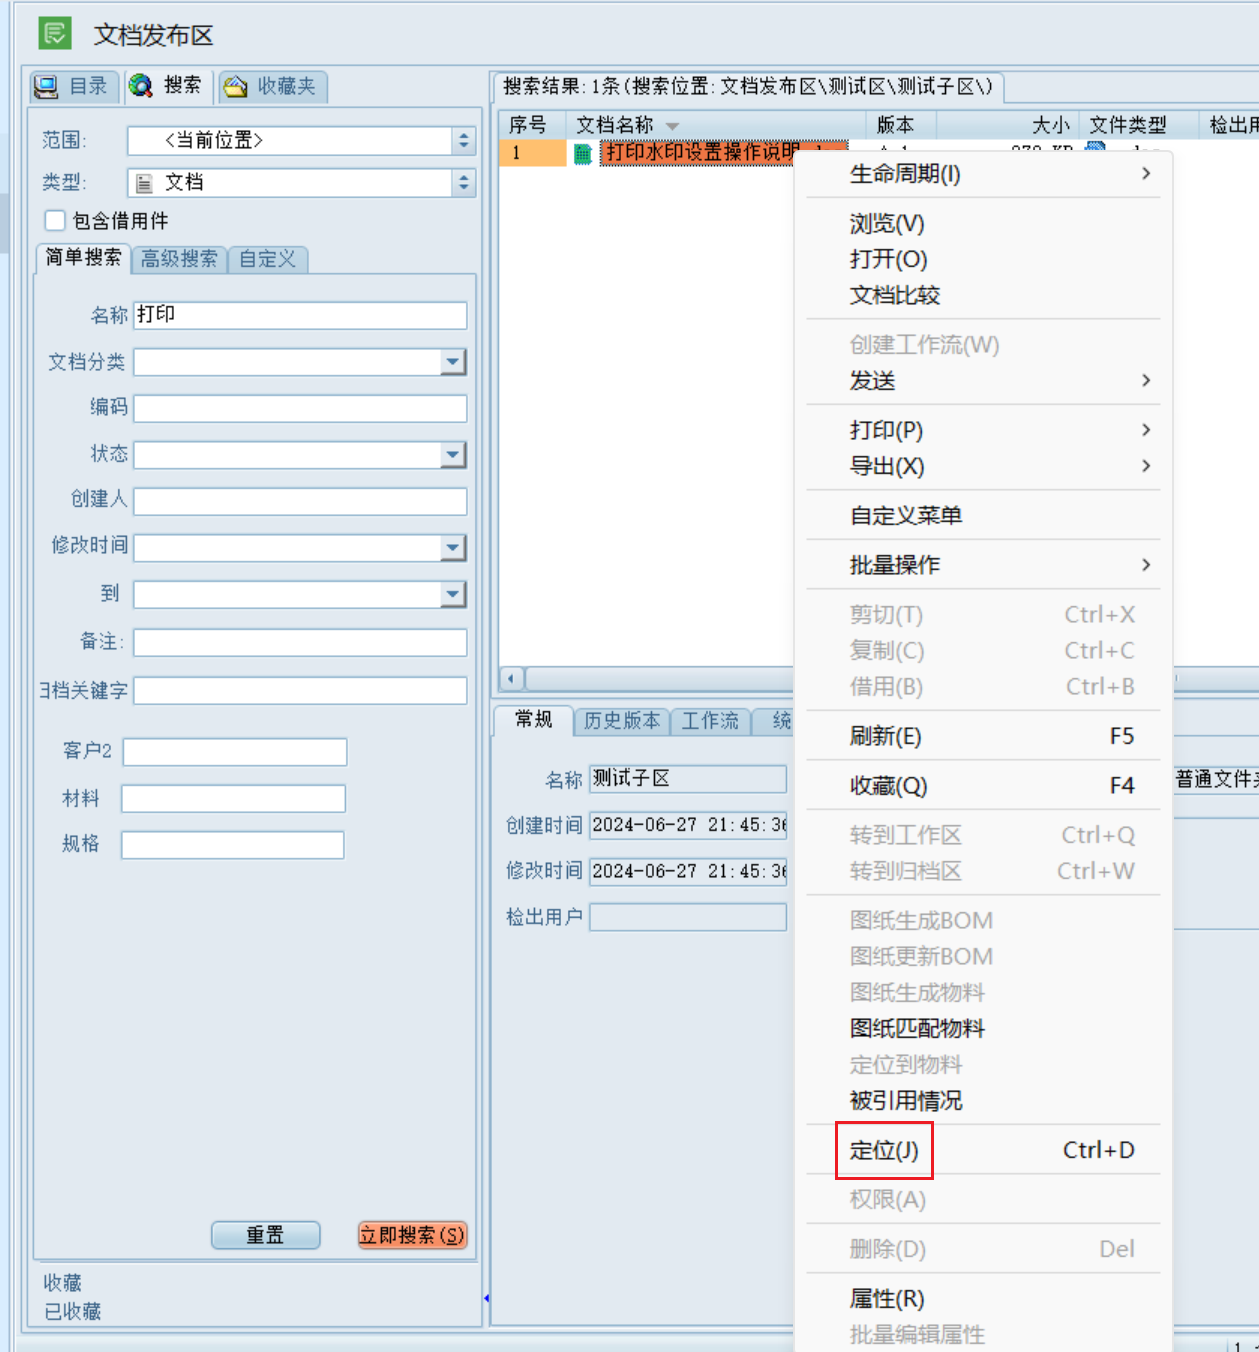Choose 浏览(V) from context menu

click(x=983, y=224)
